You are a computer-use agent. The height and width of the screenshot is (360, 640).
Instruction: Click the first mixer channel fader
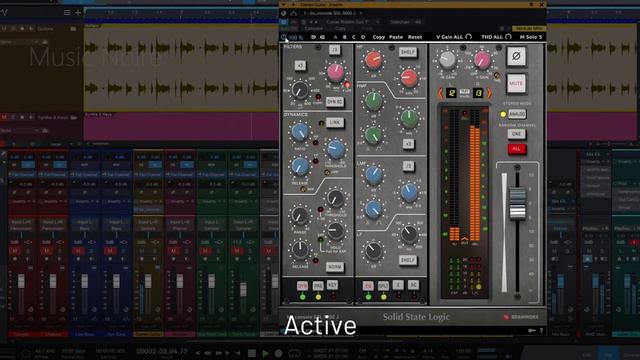21,281
